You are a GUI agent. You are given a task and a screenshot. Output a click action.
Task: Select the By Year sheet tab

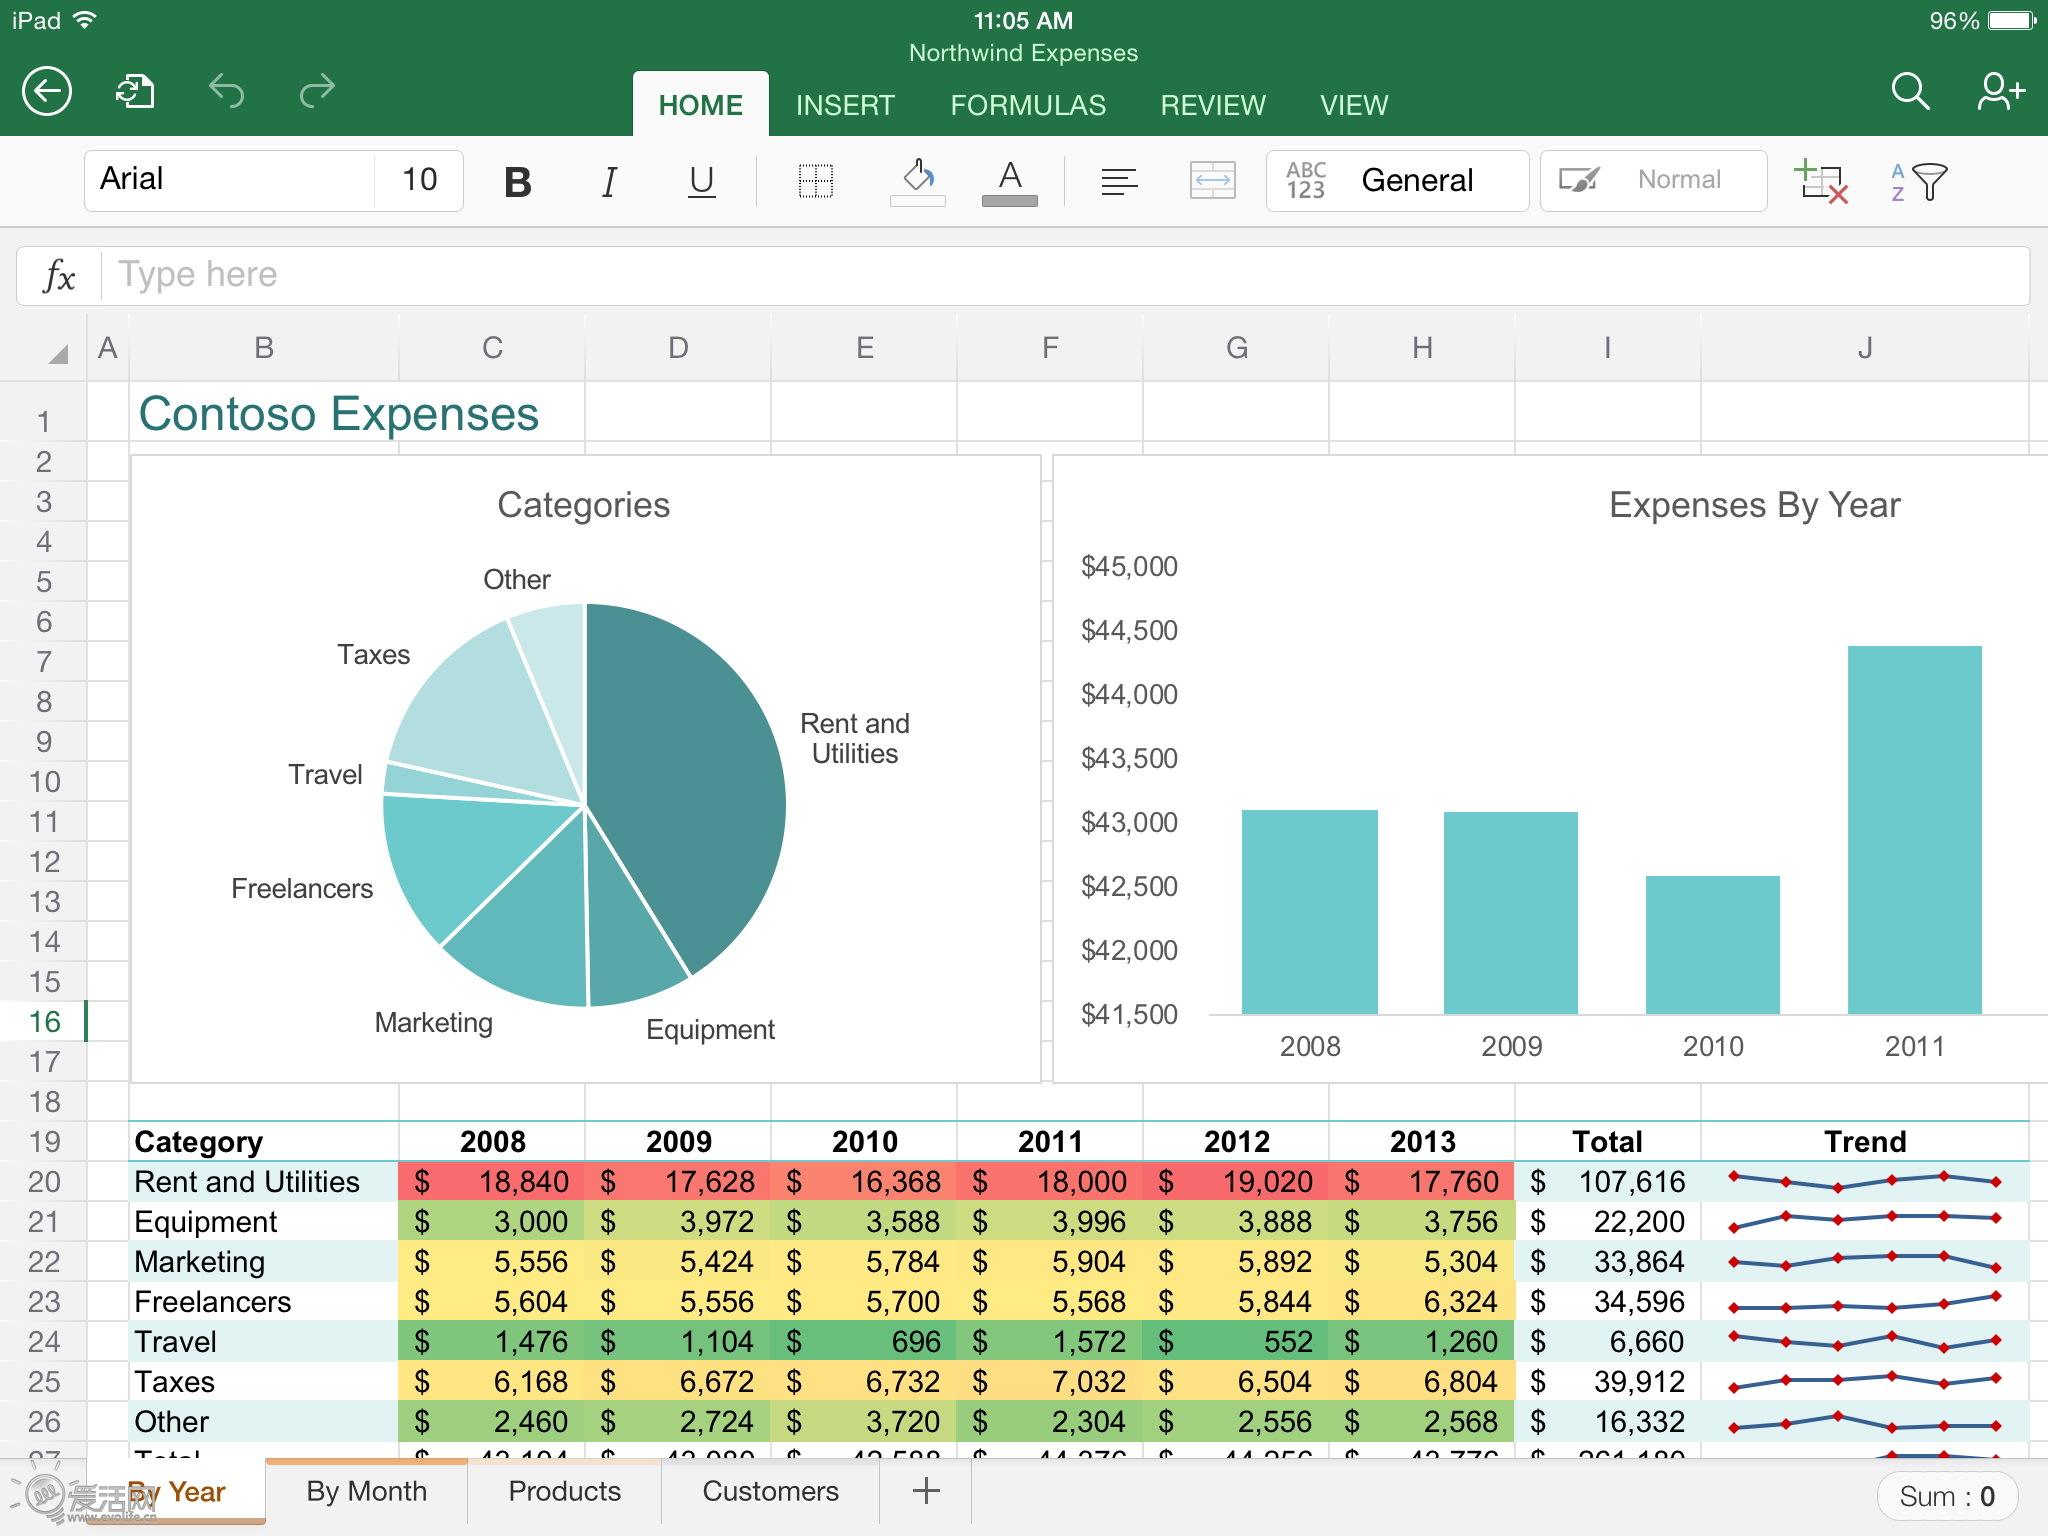tap(175, 1492)
